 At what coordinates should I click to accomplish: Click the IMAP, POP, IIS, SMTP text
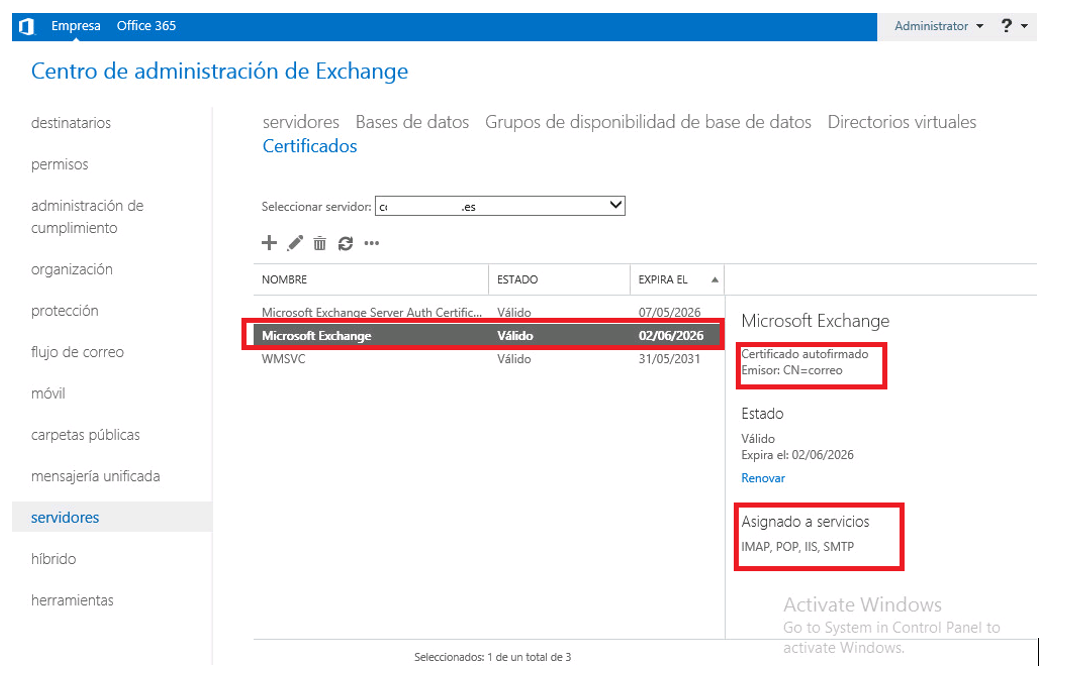(798, 547)
